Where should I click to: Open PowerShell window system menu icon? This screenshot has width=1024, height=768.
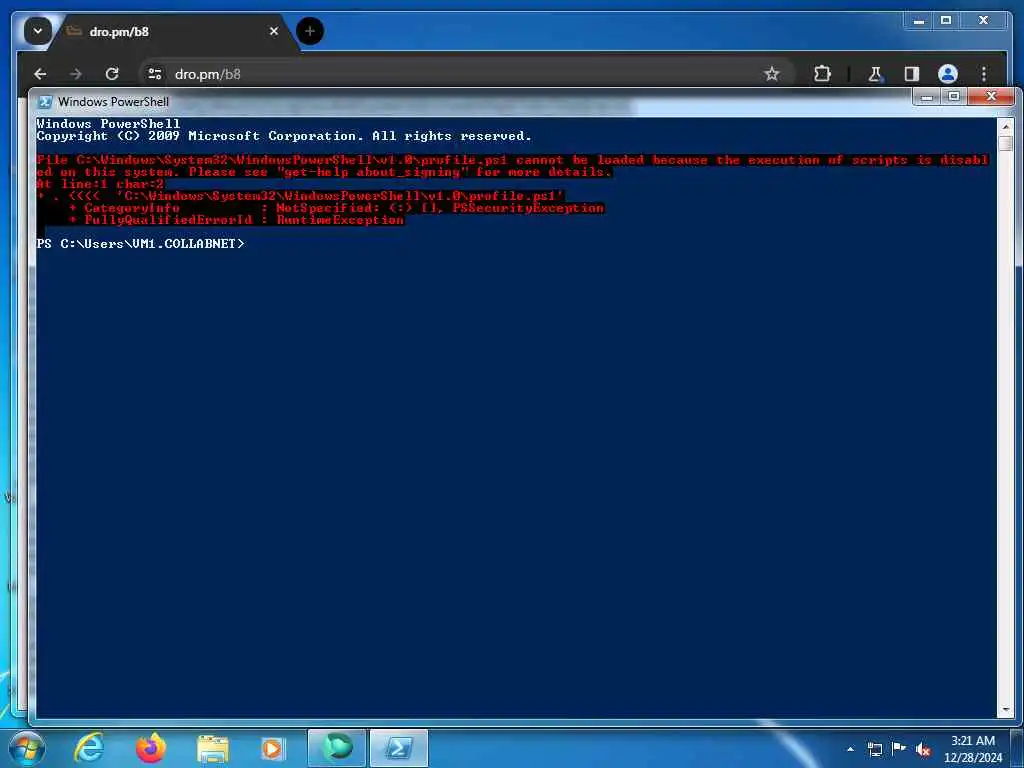(x=45, y=102)
